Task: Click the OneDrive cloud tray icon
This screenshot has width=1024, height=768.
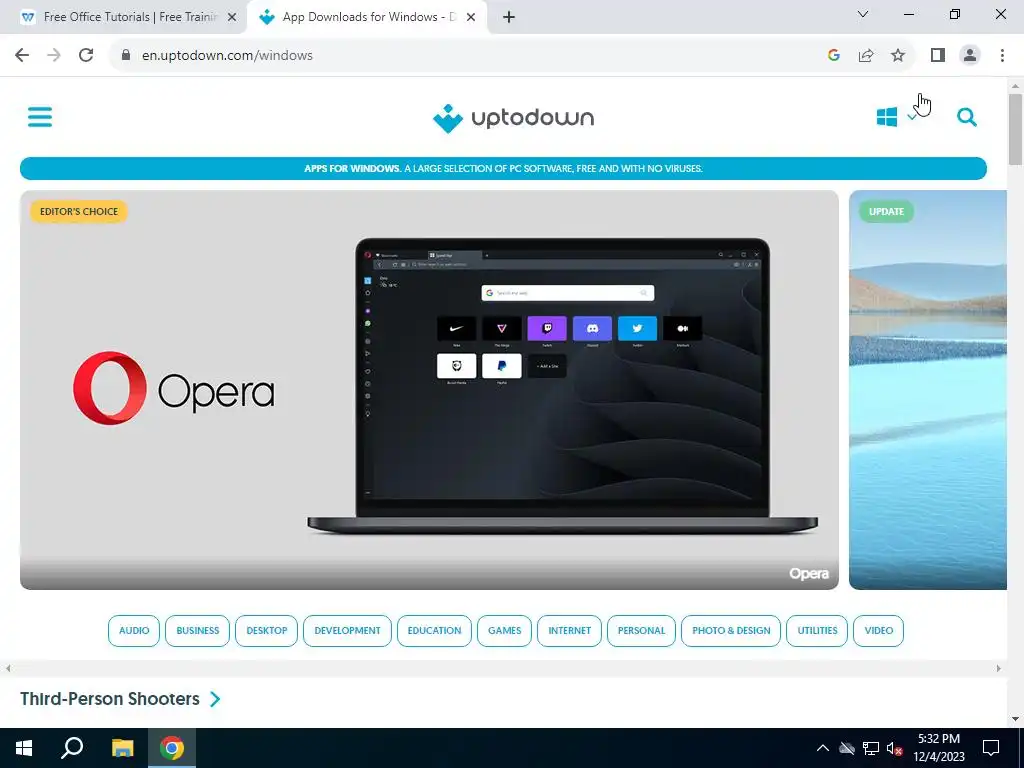Action: pos(847,748)
